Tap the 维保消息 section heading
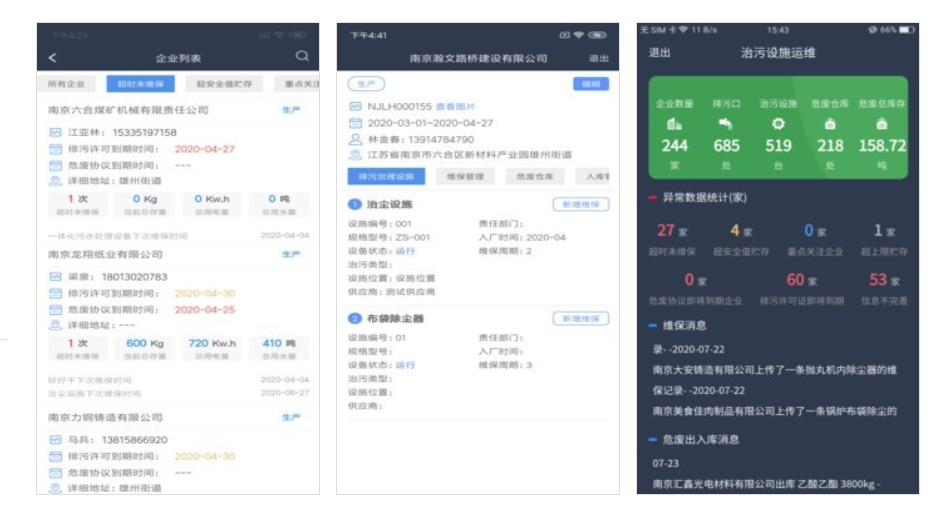Screen dimensions: 937x510 (684, 326)
